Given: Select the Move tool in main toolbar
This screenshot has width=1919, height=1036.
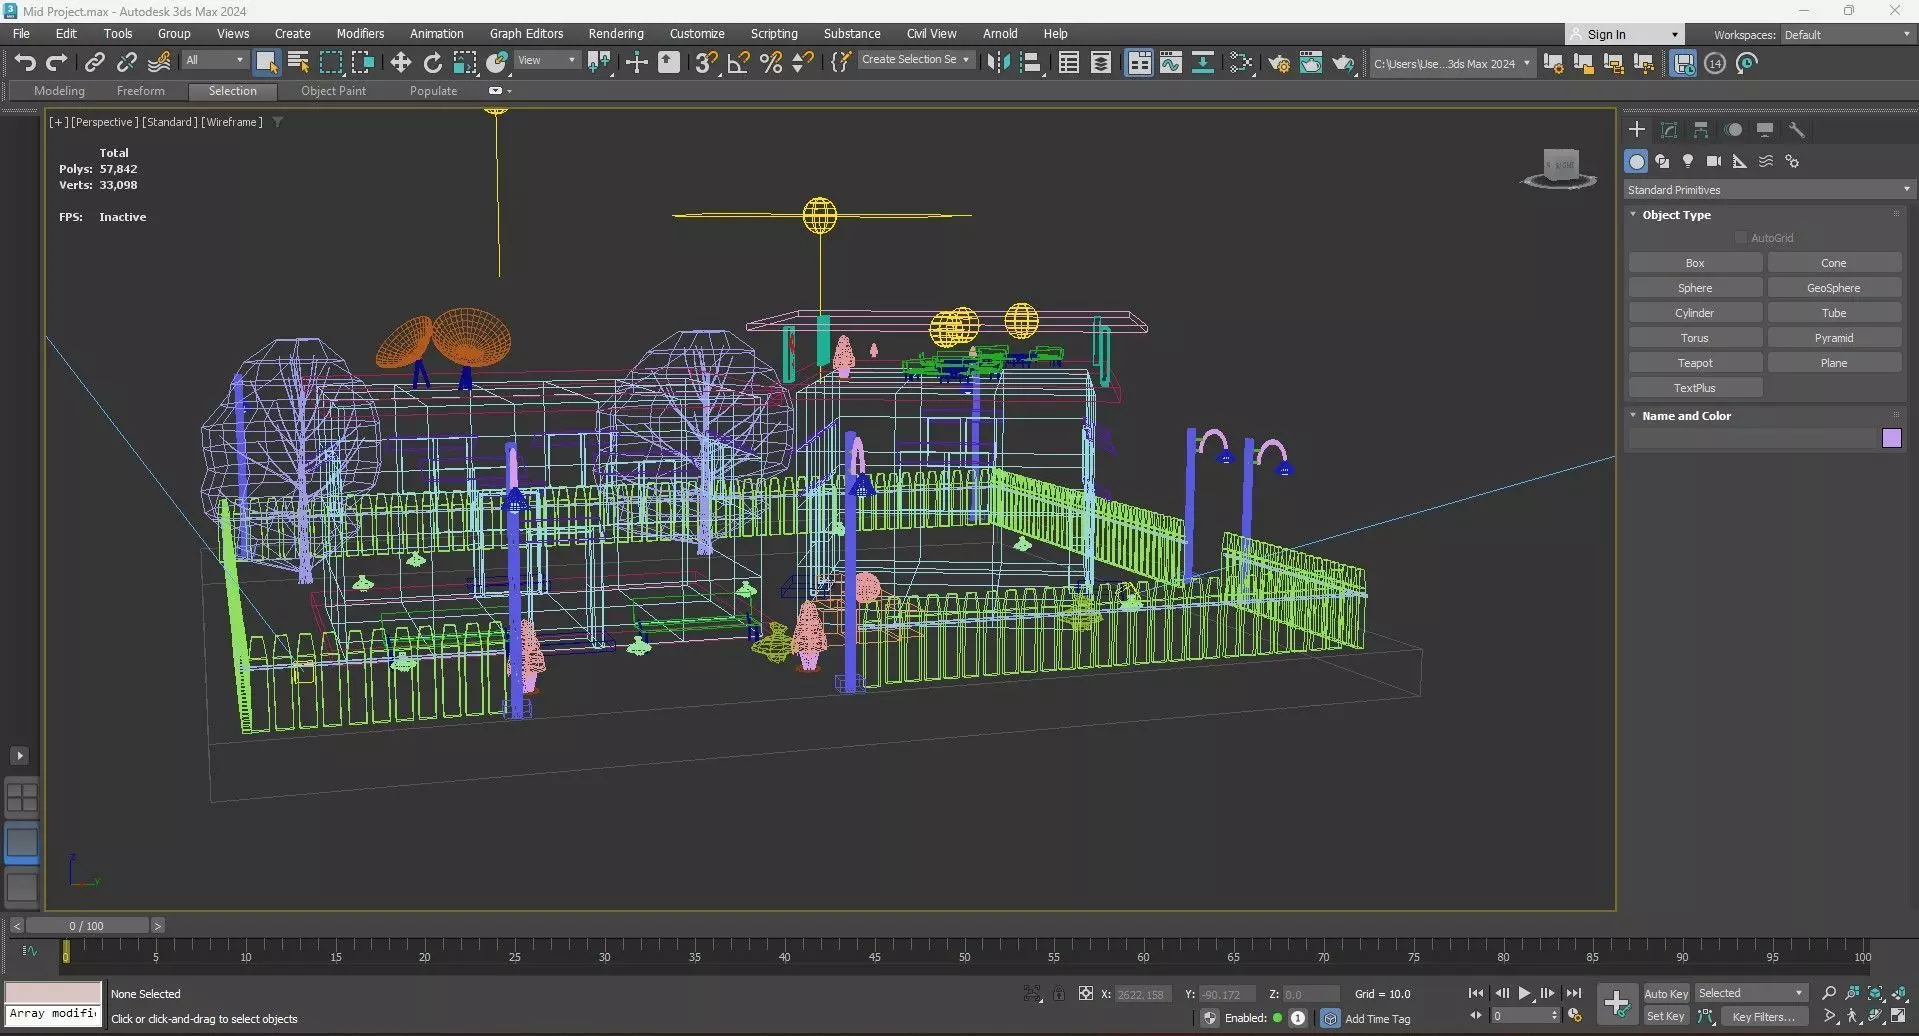Looking at the screenshot, I should (400, 63).
